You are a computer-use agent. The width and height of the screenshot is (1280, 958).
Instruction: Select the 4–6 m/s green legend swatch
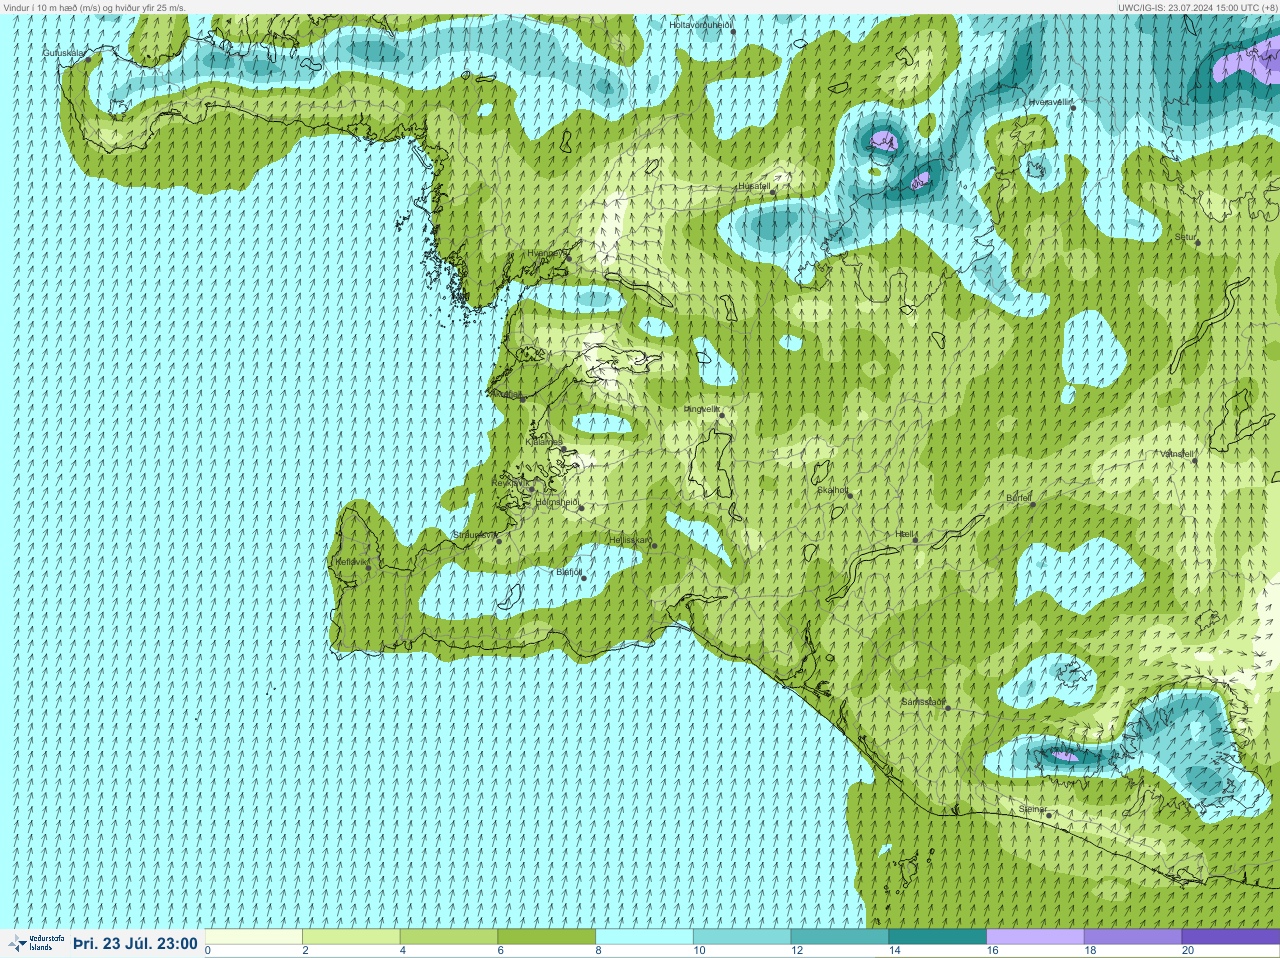tap(450, 937)
